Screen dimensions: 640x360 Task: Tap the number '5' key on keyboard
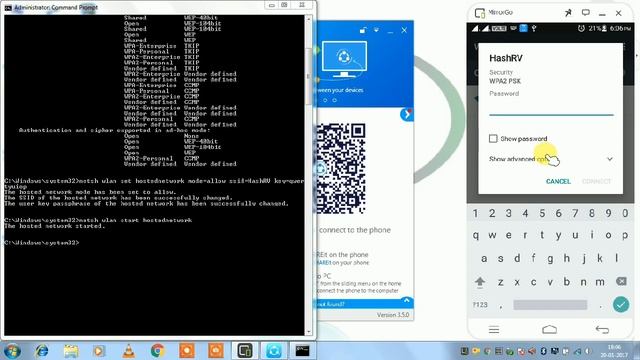pos(542,213)
